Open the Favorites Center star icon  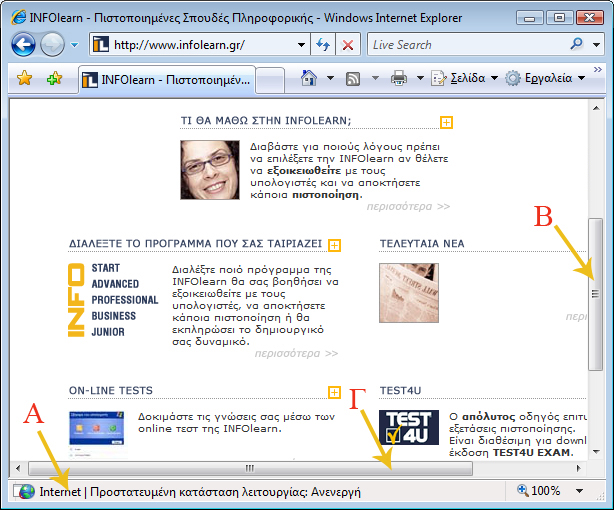24,78
